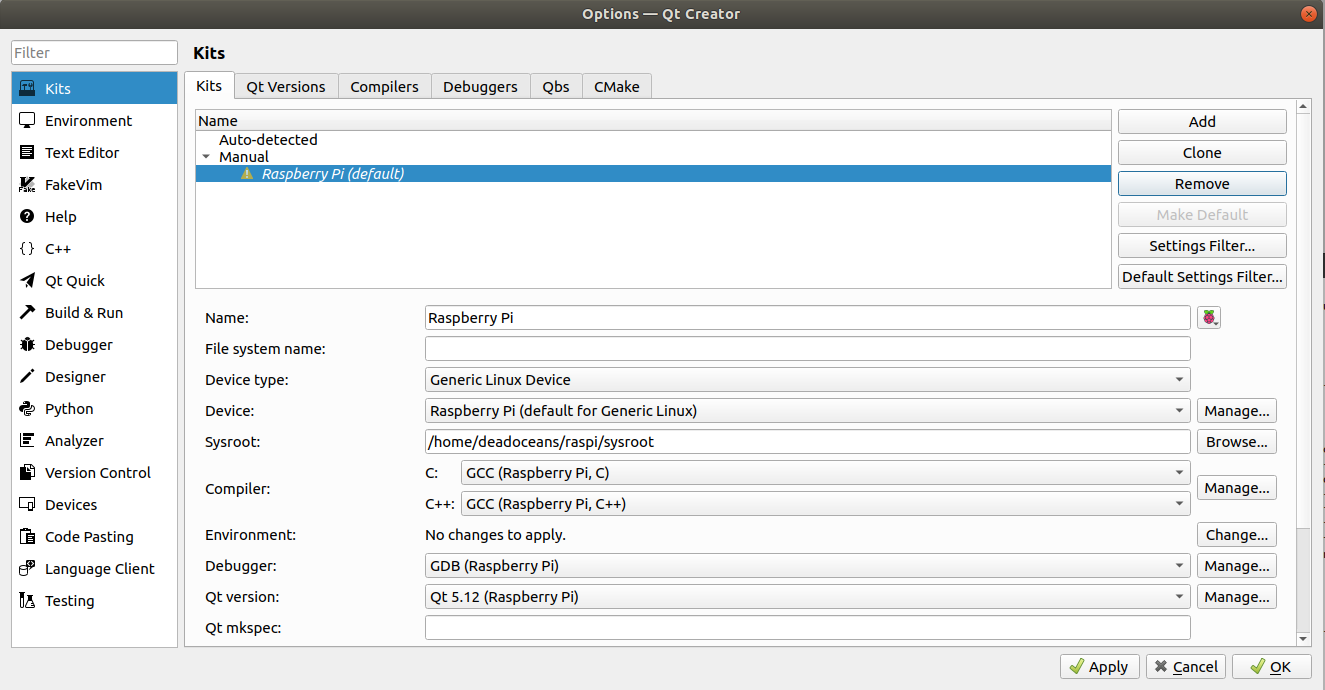
Task: Click the Code Pasting clipboard icon
Action: pyautogui.click(x=27, y=536)
